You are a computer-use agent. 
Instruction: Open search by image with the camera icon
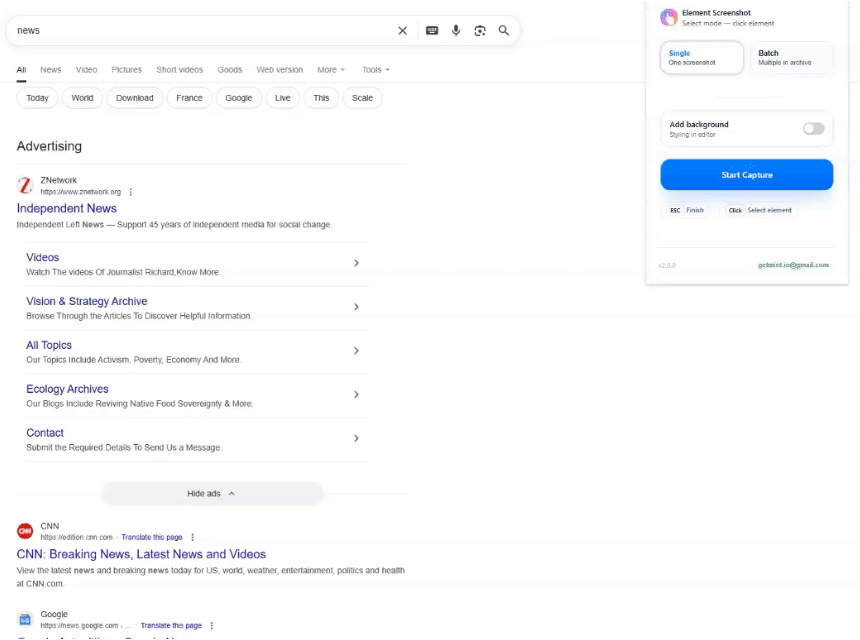pos(480,30)
